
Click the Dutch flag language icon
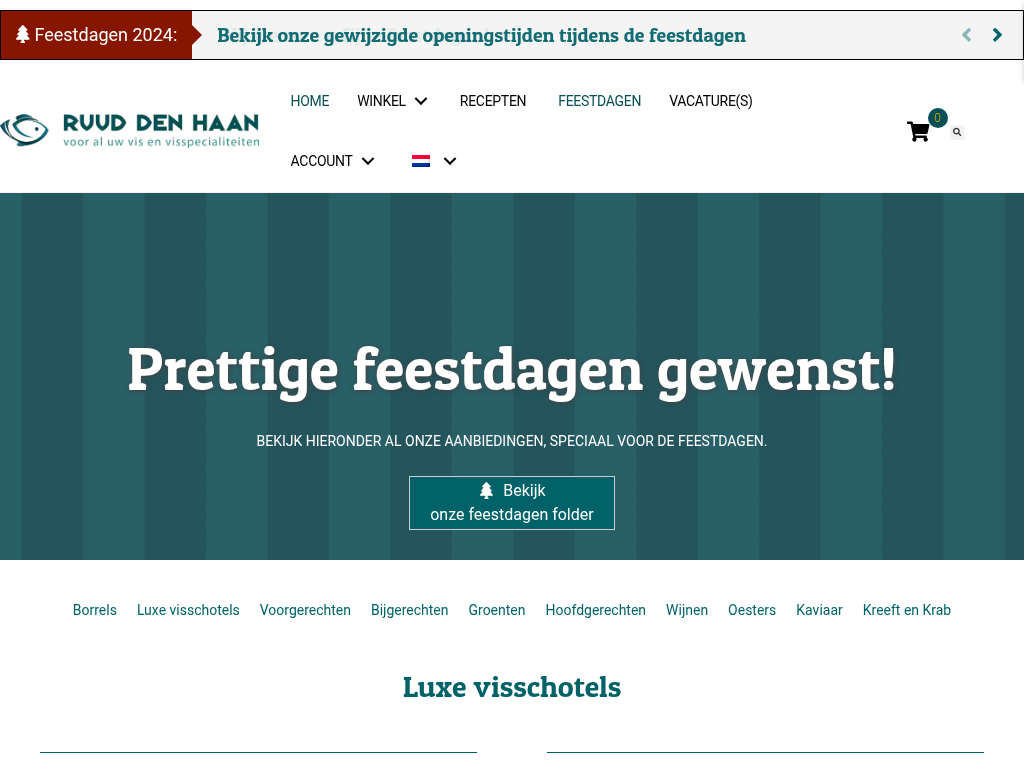coord(421,161)
